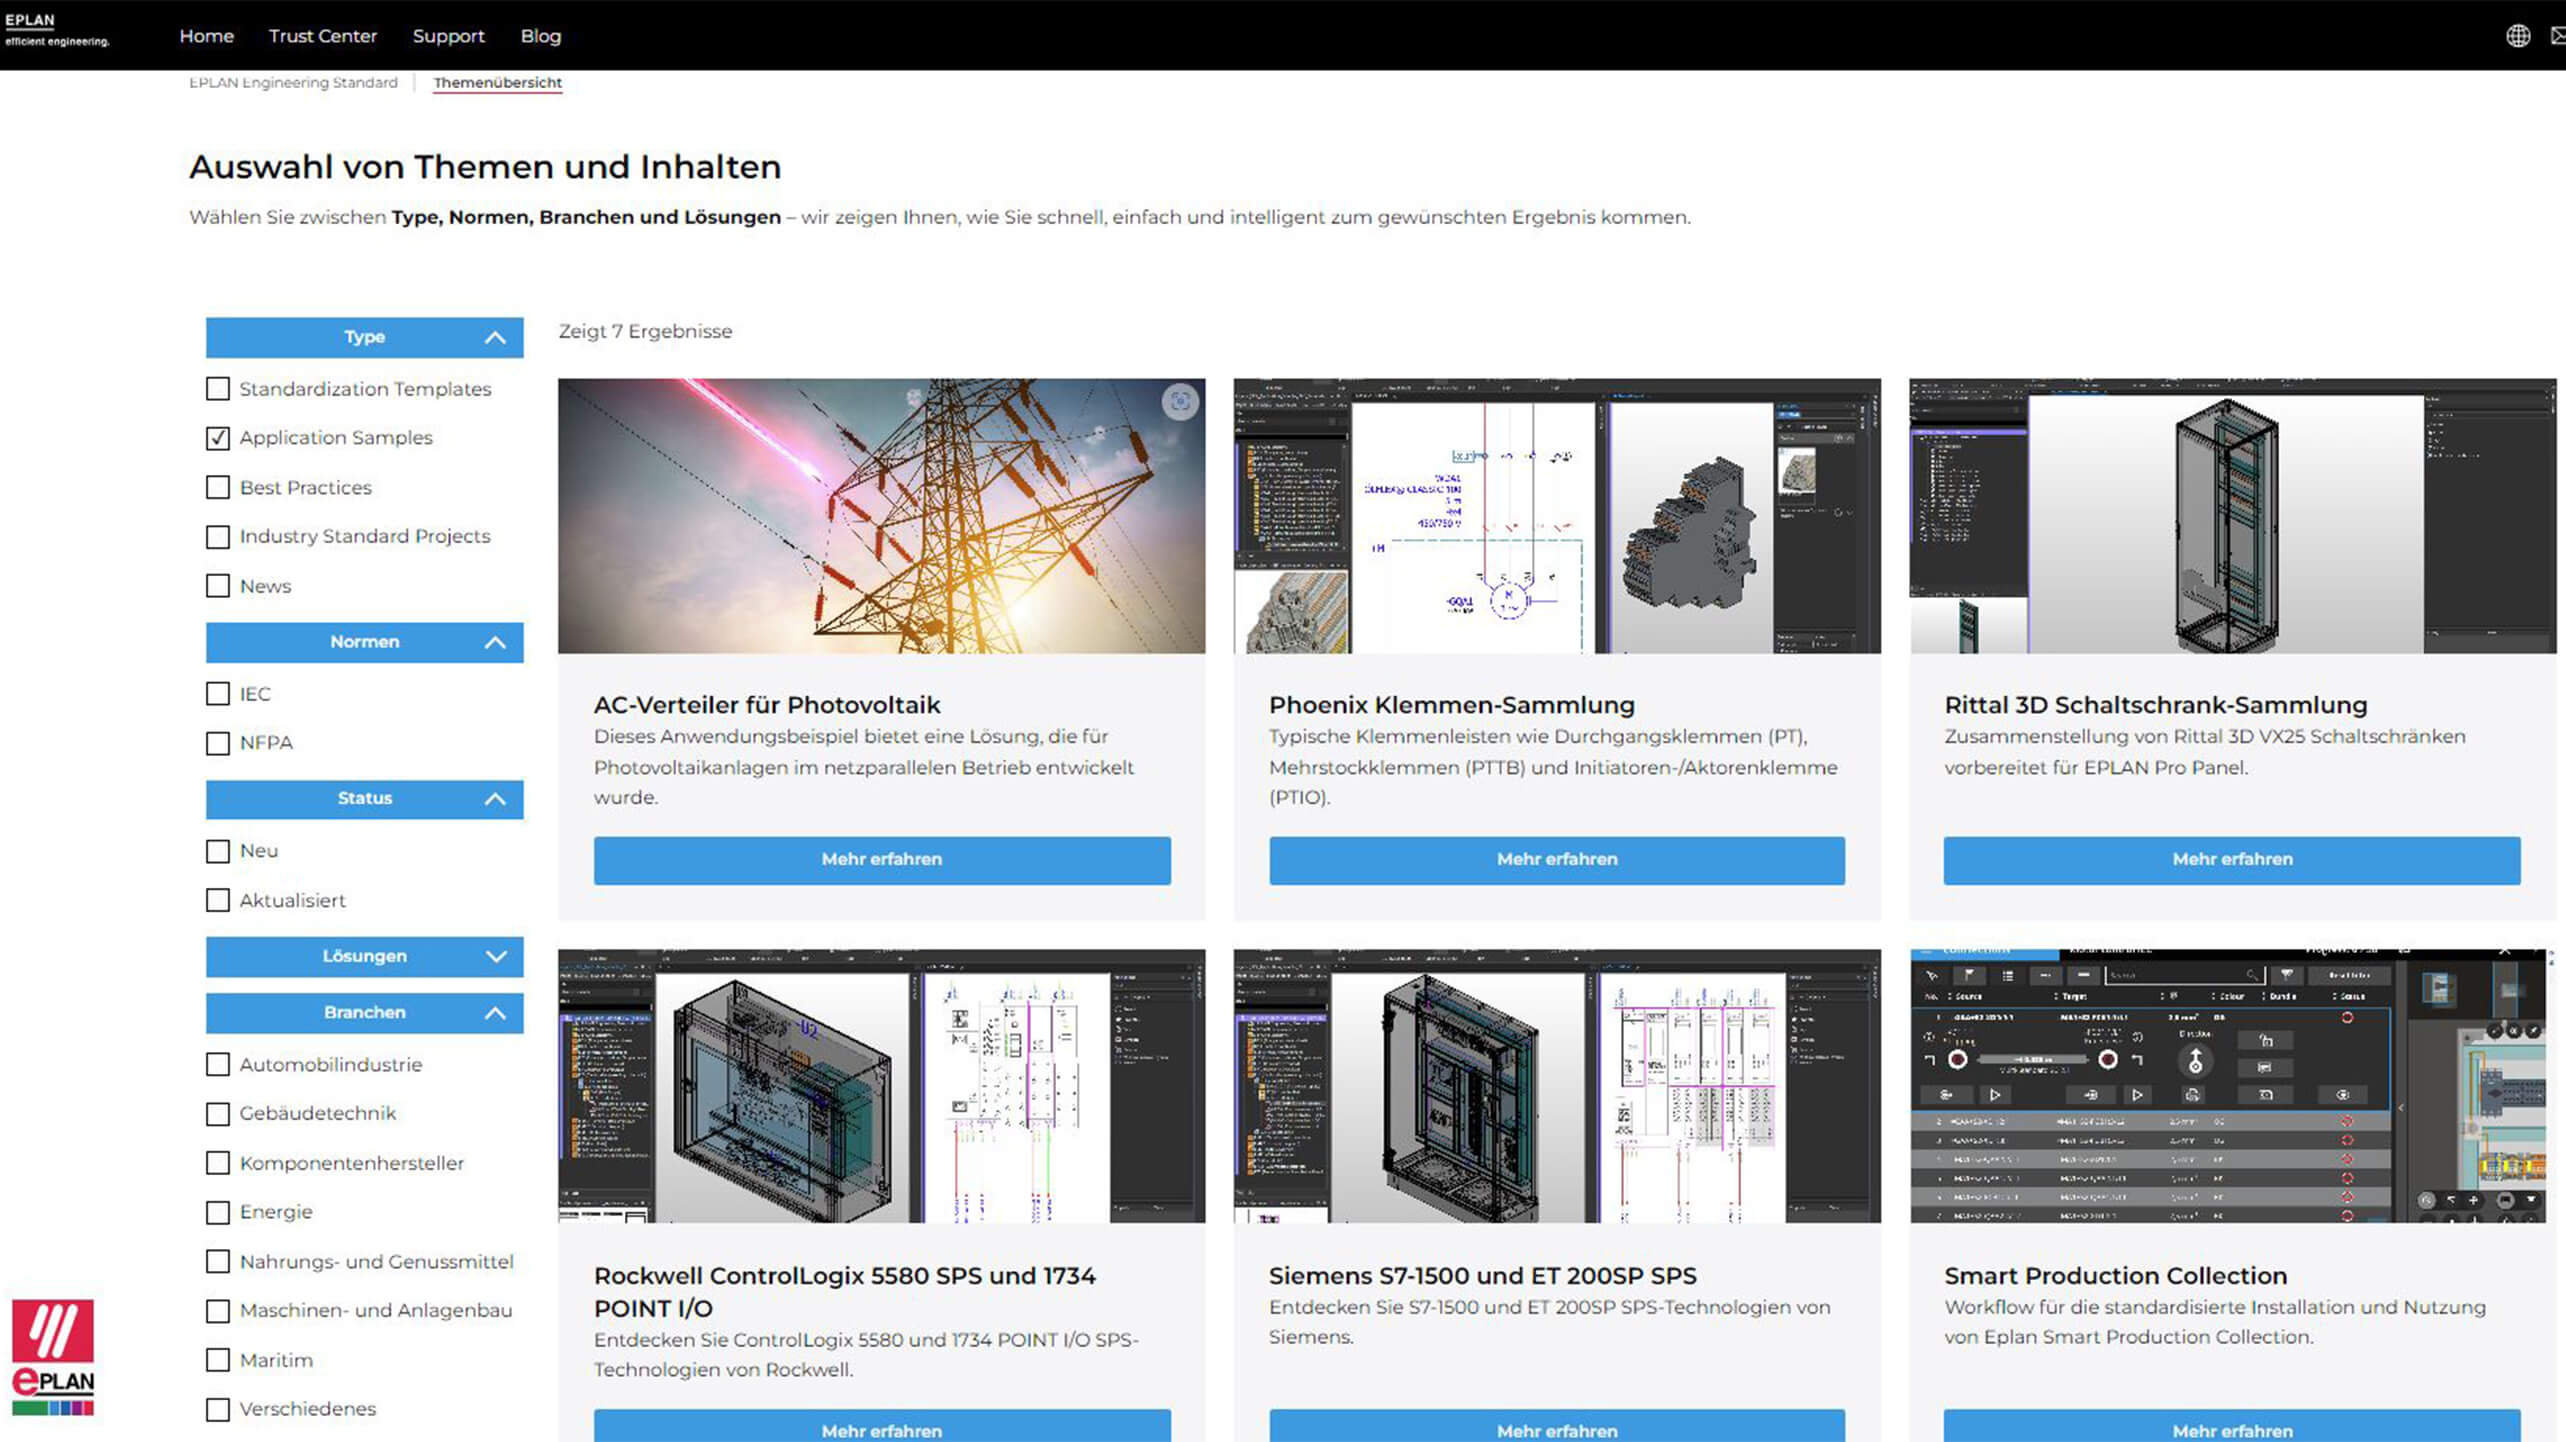The height and width of the screenshot is (1442, 2566).
Task: Go to Home in top navigation
Action: [207, 36]
